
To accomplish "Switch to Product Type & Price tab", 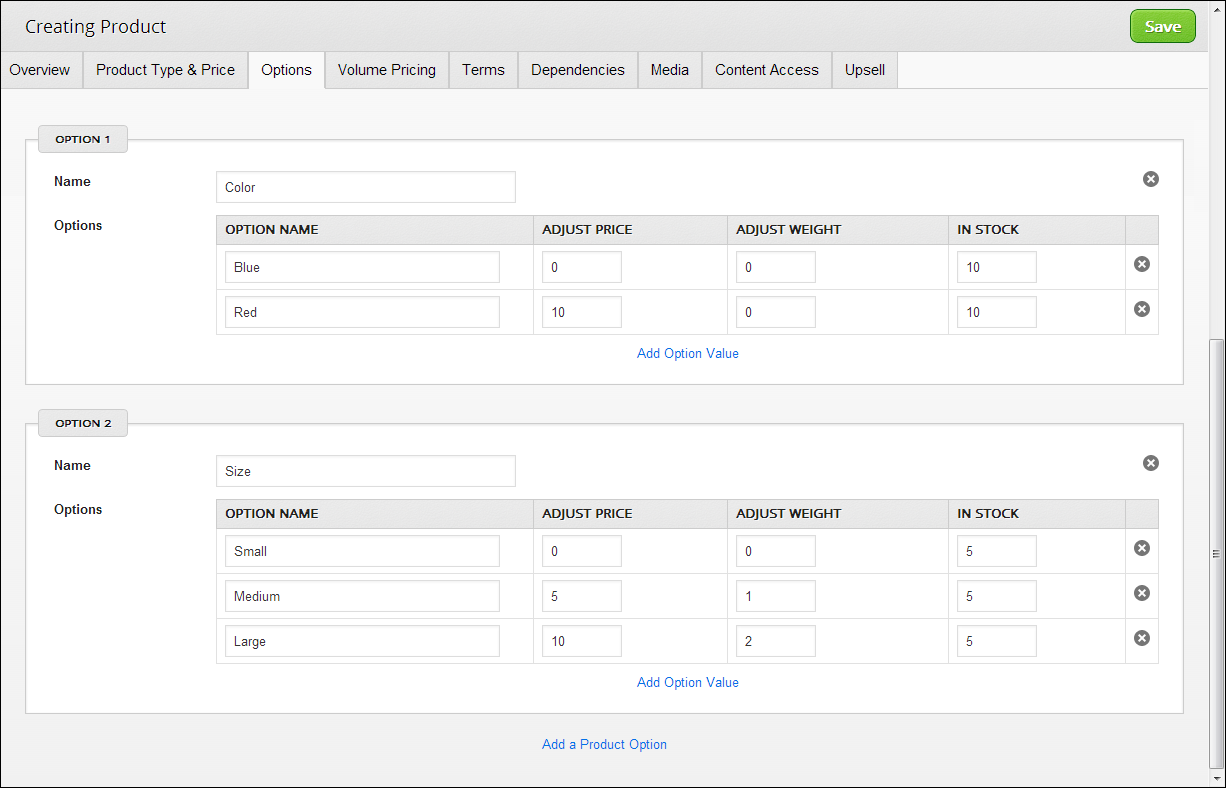I will click(x=165, y=70).
